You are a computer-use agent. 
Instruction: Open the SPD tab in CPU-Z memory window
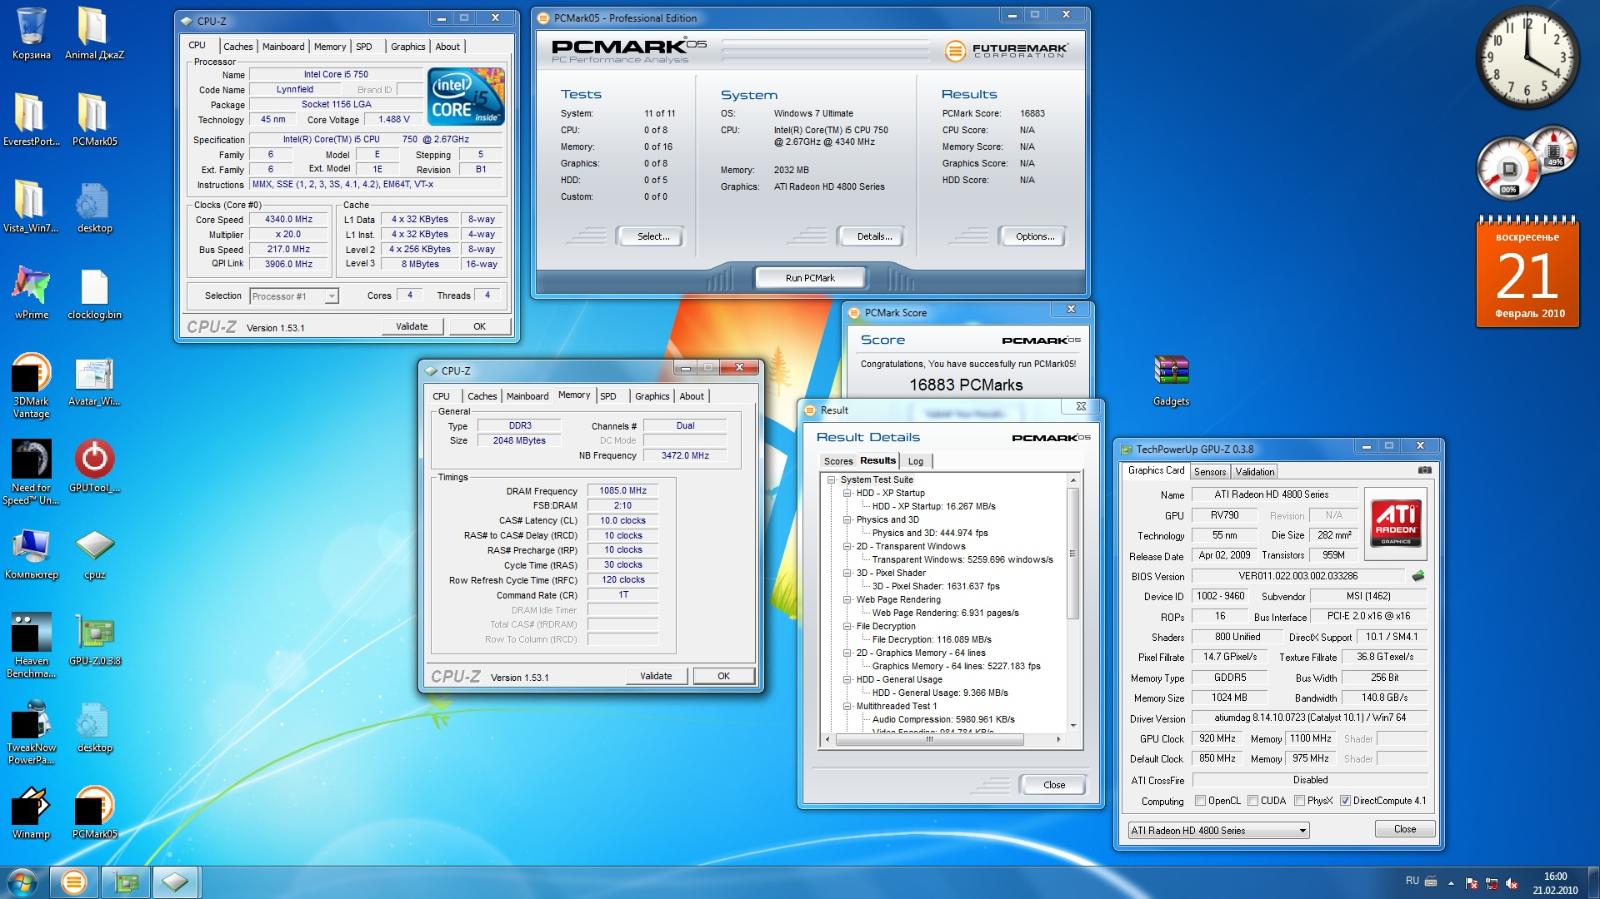(608, 396)
